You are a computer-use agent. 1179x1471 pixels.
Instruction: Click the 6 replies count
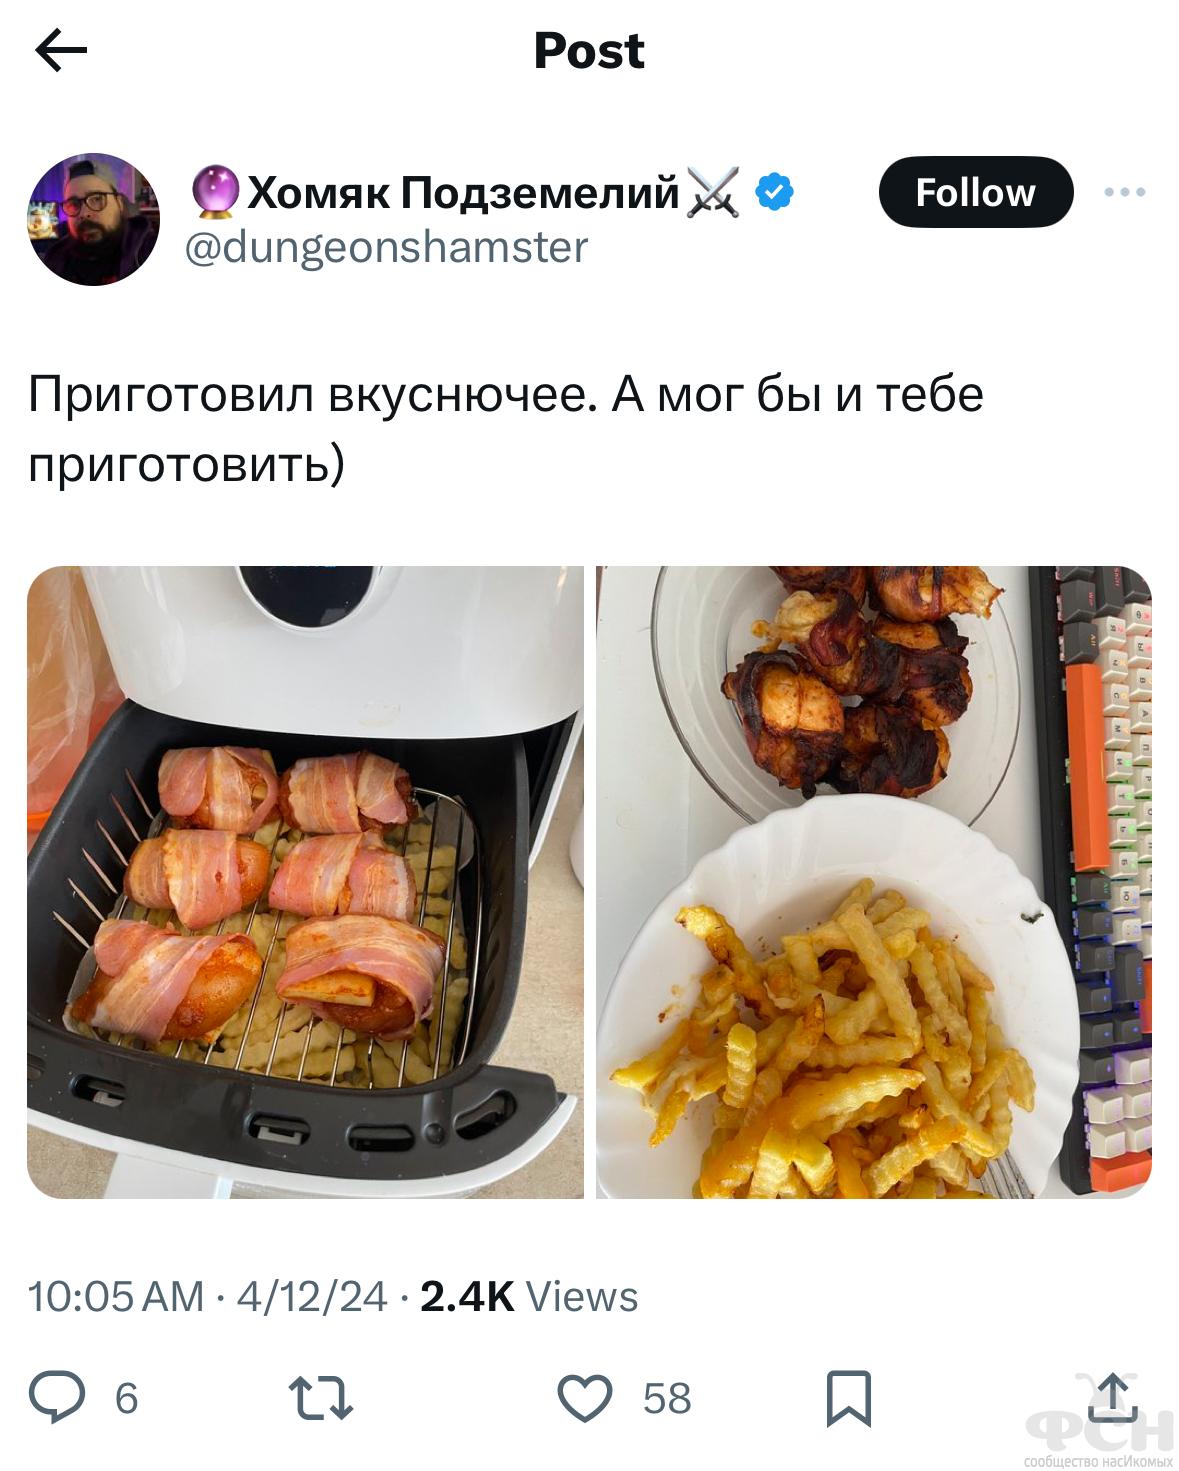pos(126,1398)
